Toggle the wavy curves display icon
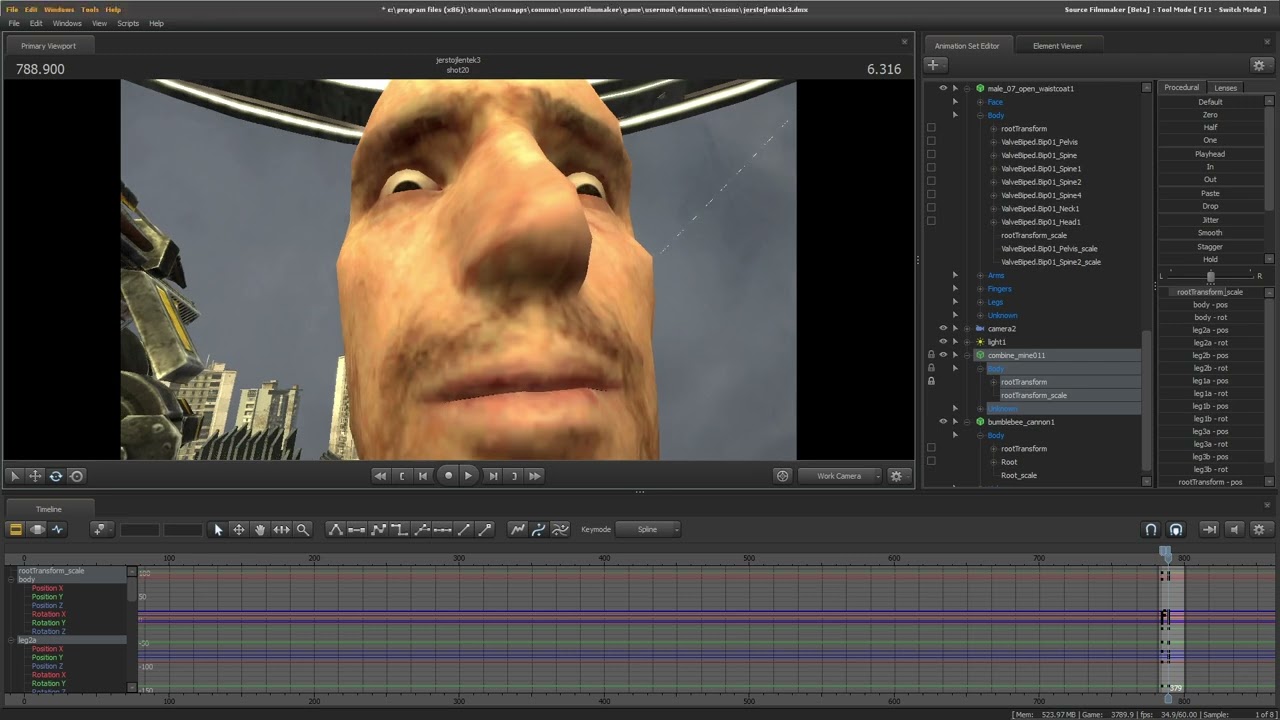 click(x=560, y=529)
